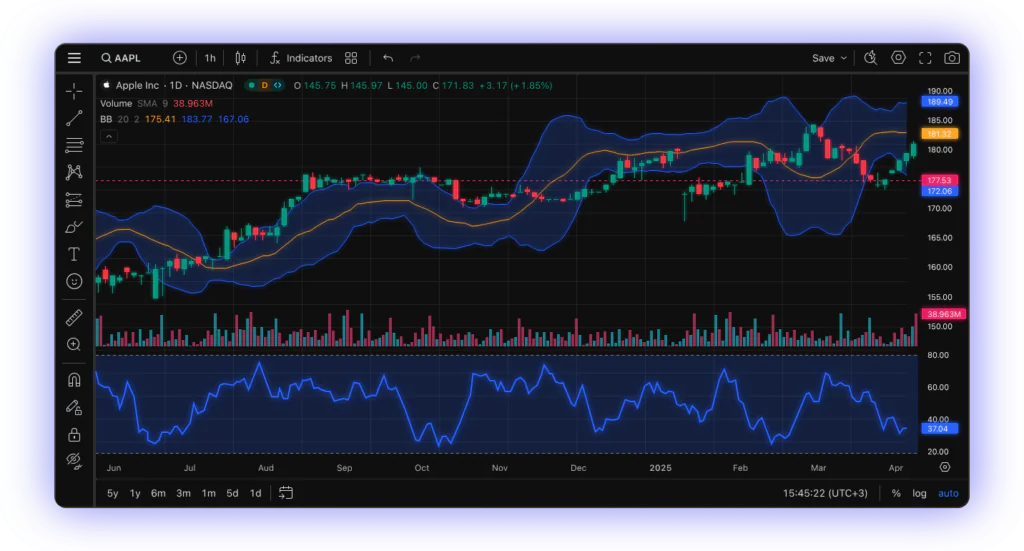Add a symbol to compare with plus icon
Image resolution: width=1024 pixels, height=551 pixels.
tap(180, 58)
